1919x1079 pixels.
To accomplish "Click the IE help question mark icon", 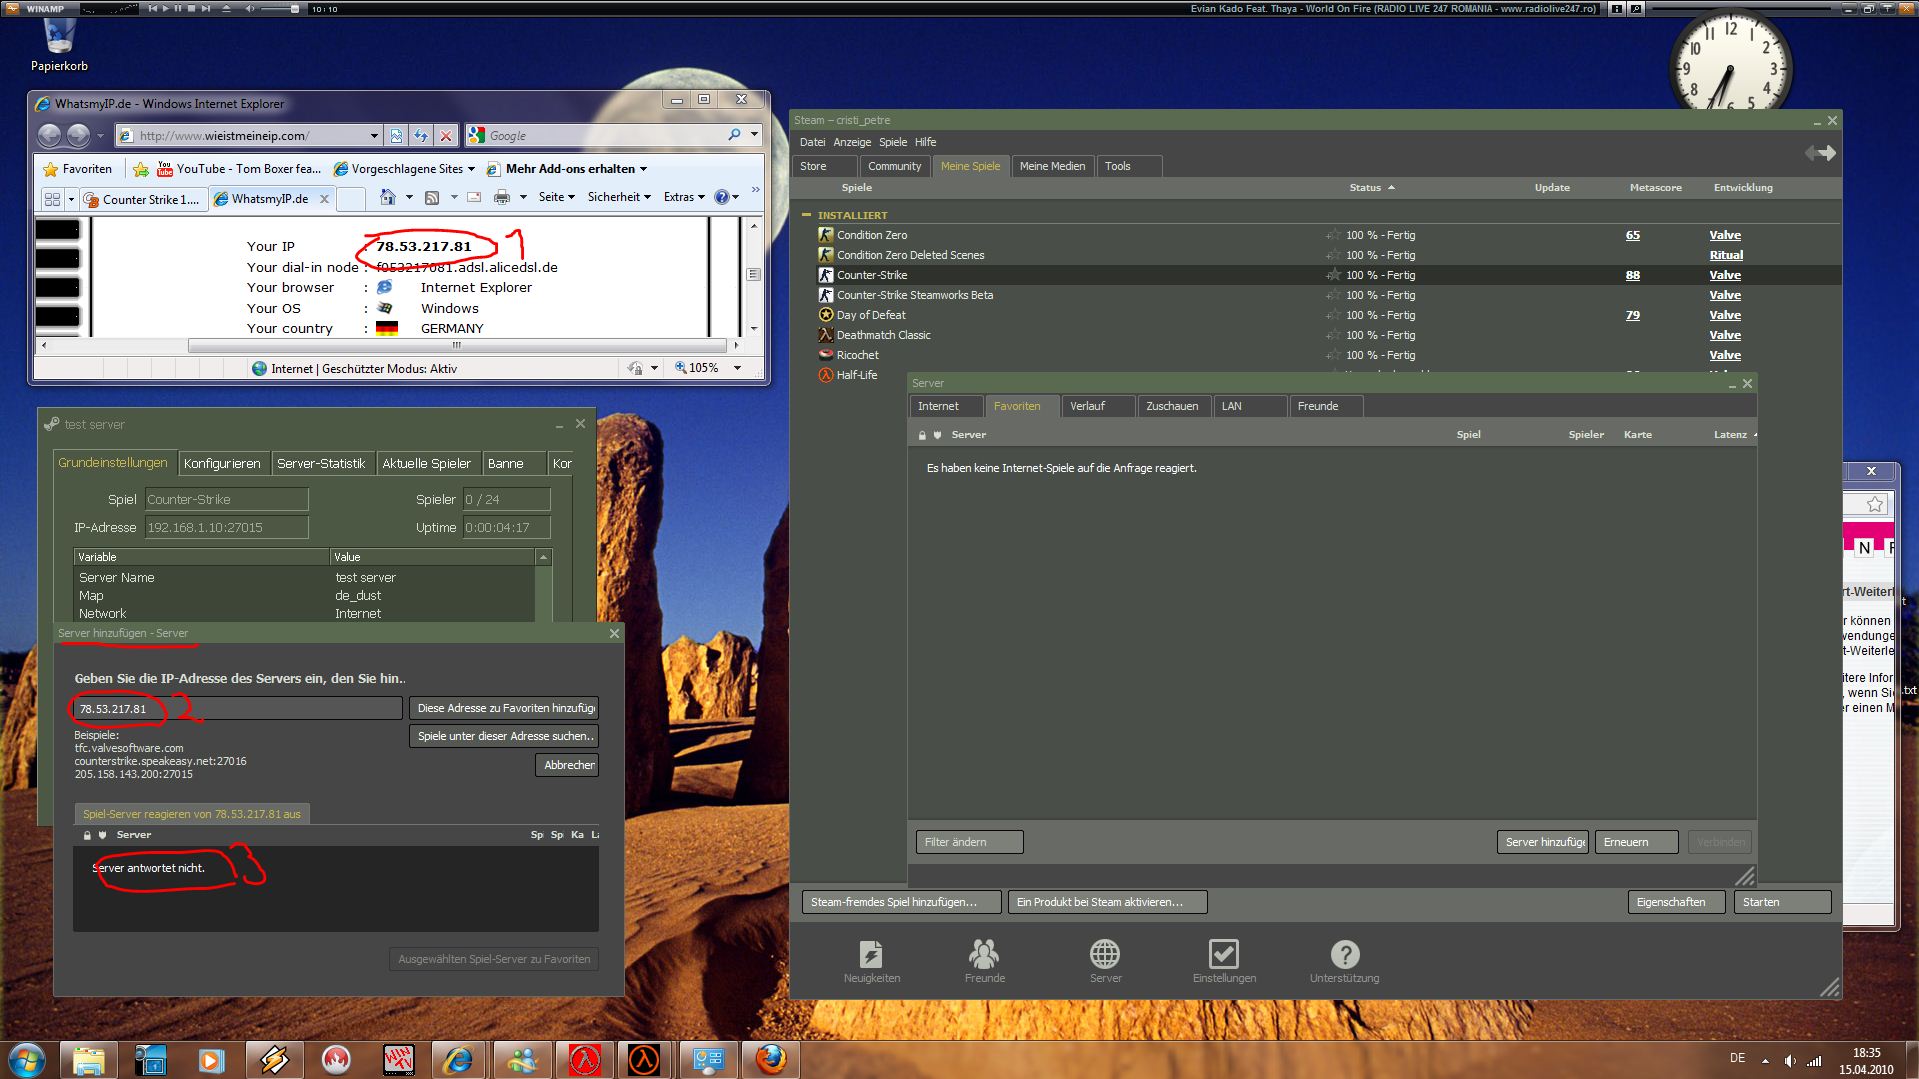I will click(722, 197).
